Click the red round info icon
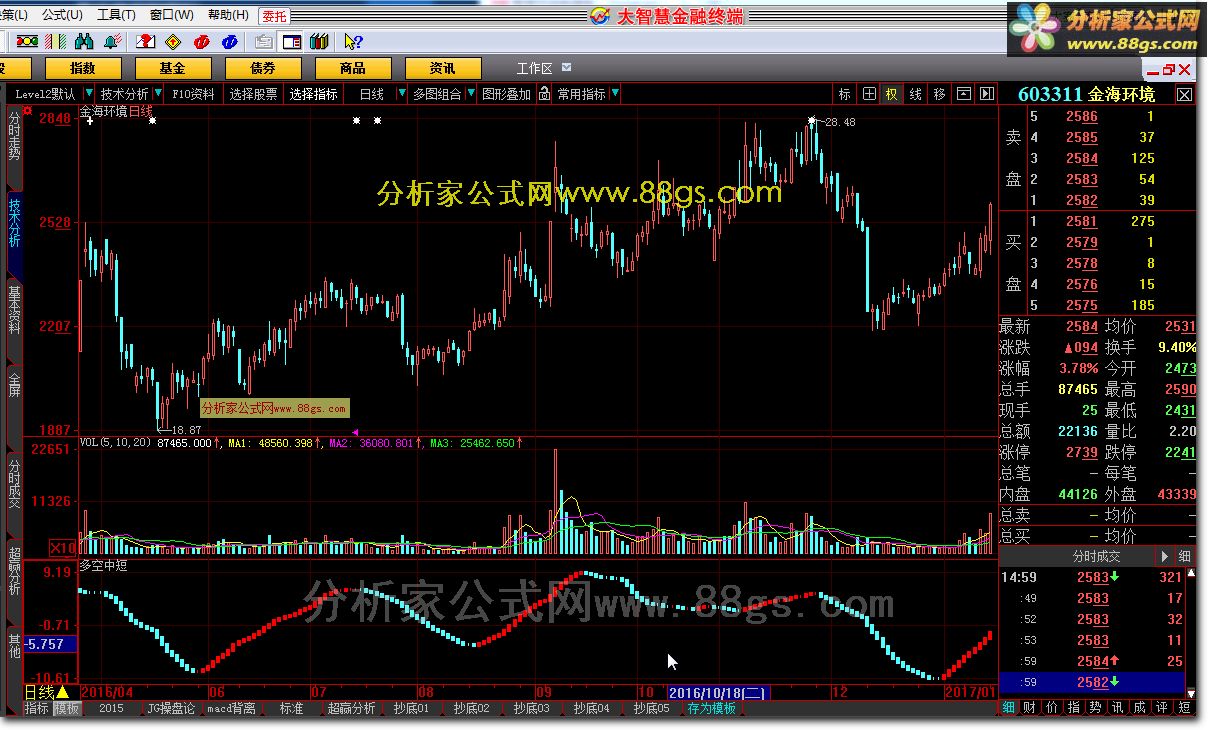Screen dimensions: 1209x730 click(x=201, y=41)
